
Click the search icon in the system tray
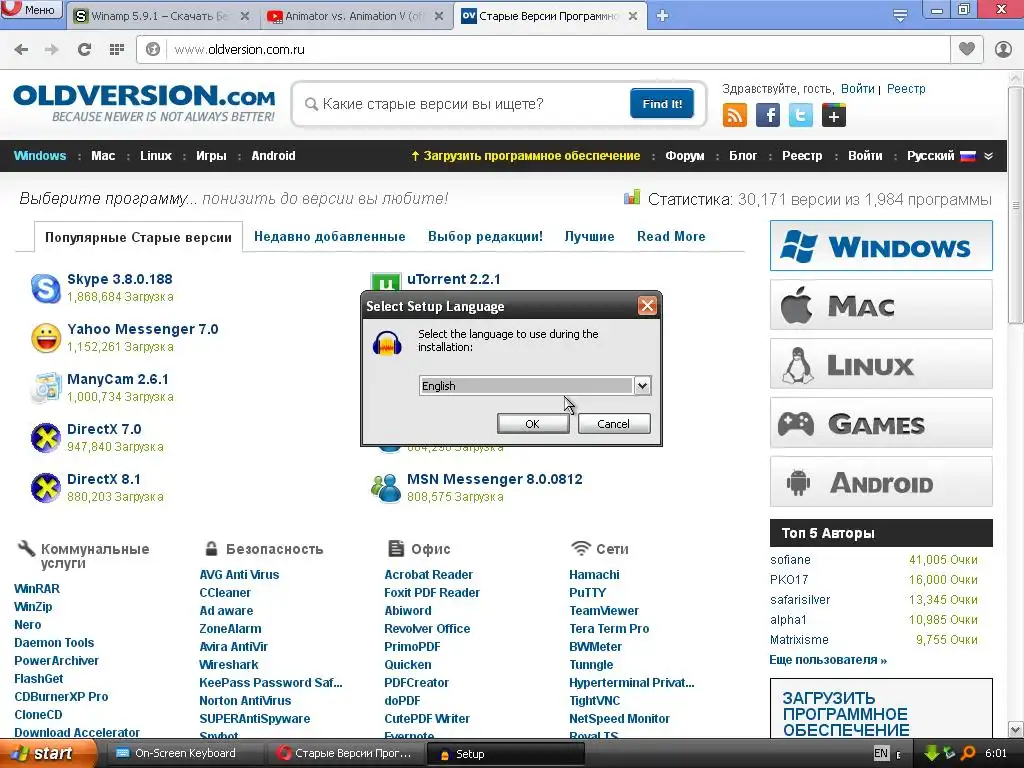pyautogui.click(x=968, y=753)
